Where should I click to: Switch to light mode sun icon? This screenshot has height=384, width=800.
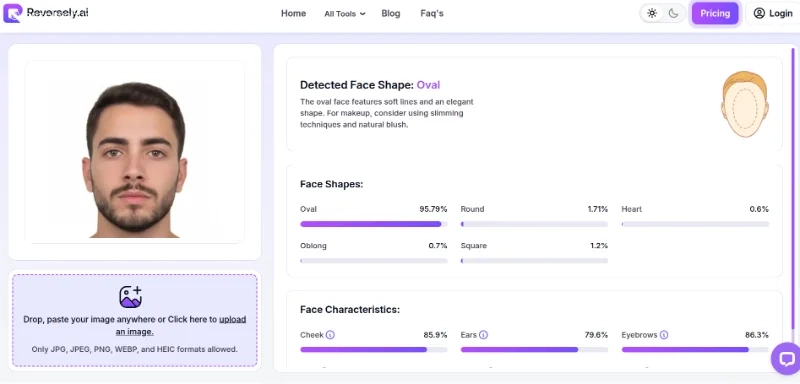pos(652,13)
